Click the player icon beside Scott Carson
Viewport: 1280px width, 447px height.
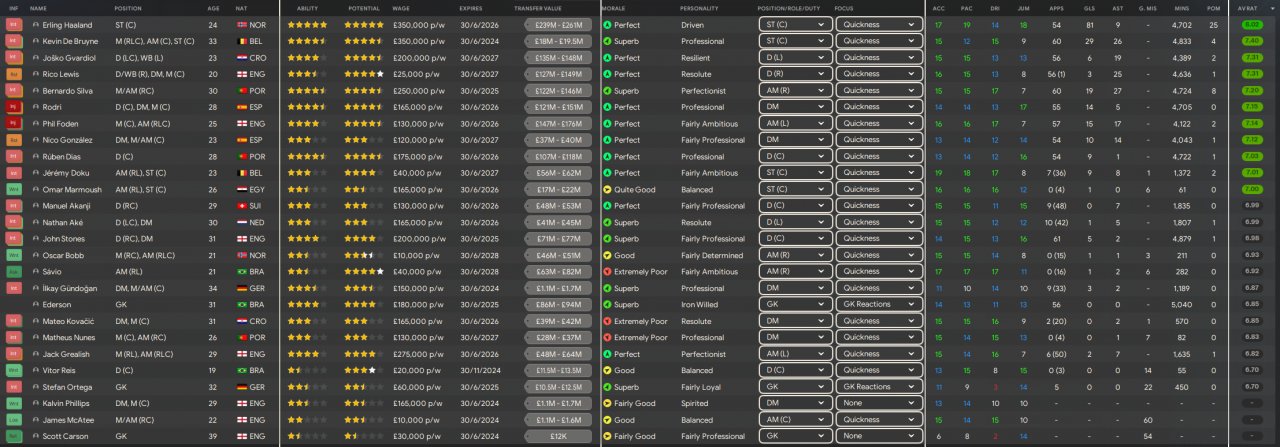coord(36,437)
